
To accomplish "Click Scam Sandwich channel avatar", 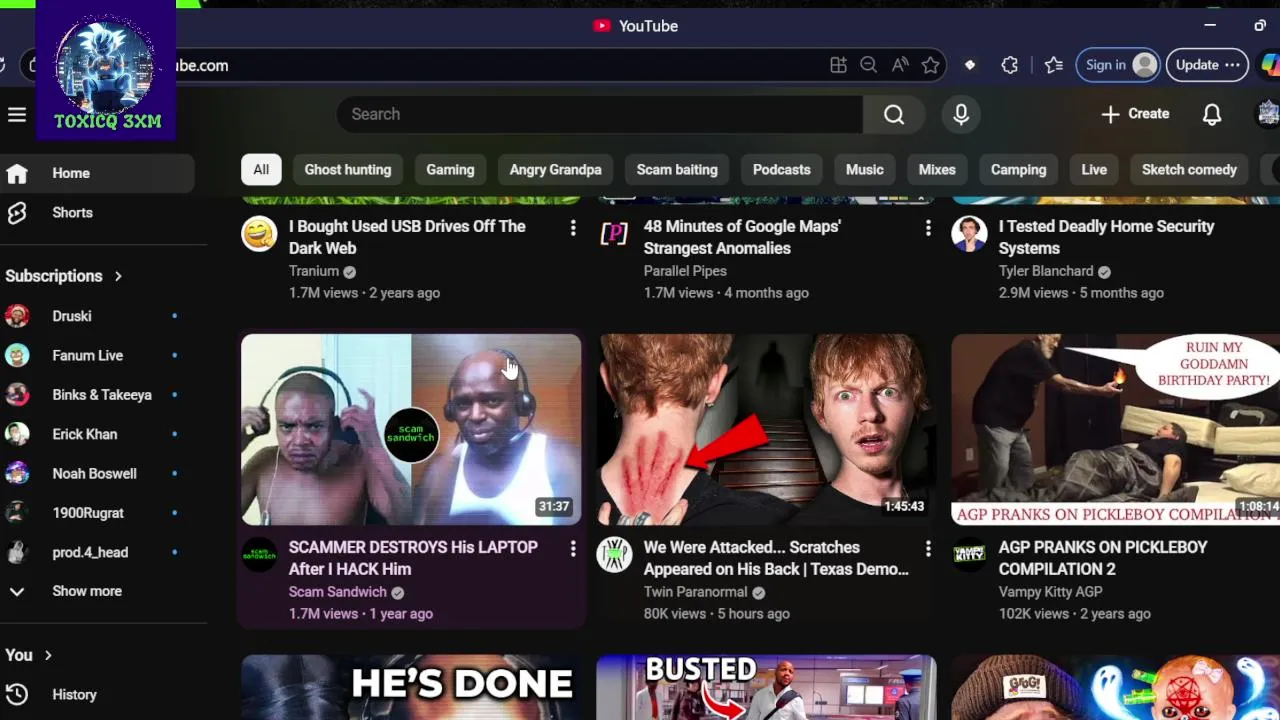I will [259, 555].
